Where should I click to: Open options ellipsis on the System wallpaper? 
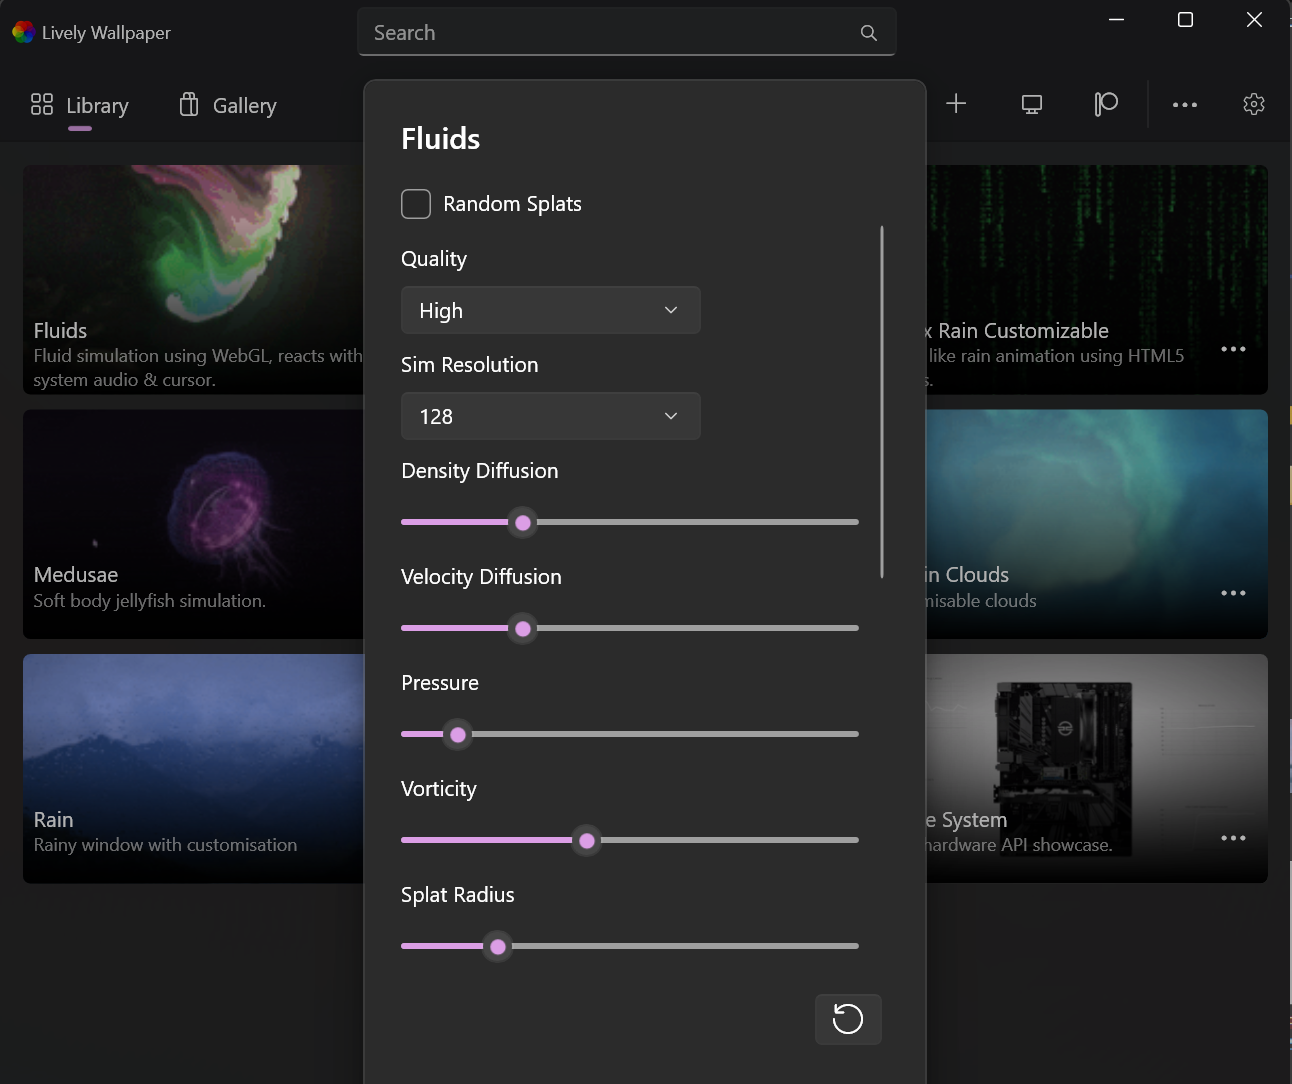point(1233,838)
